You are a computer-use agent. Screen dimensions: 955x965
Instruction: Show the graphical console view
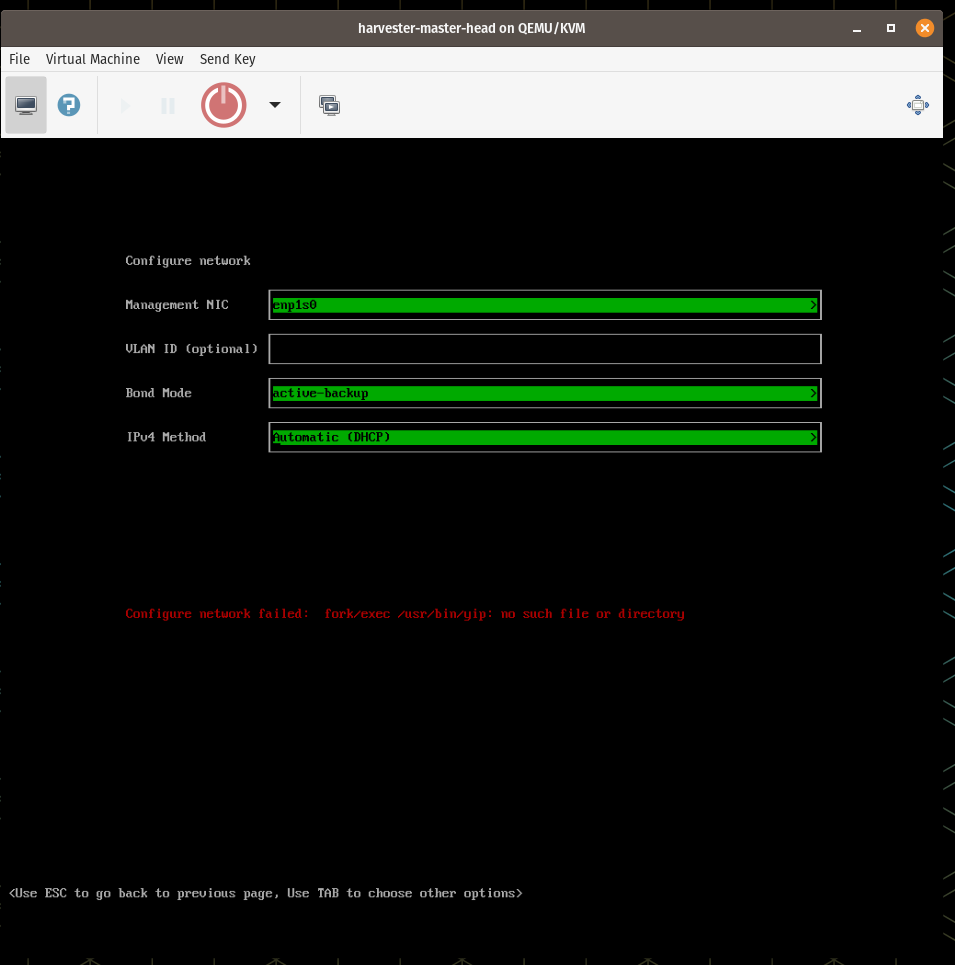click(x=26, y=105)
